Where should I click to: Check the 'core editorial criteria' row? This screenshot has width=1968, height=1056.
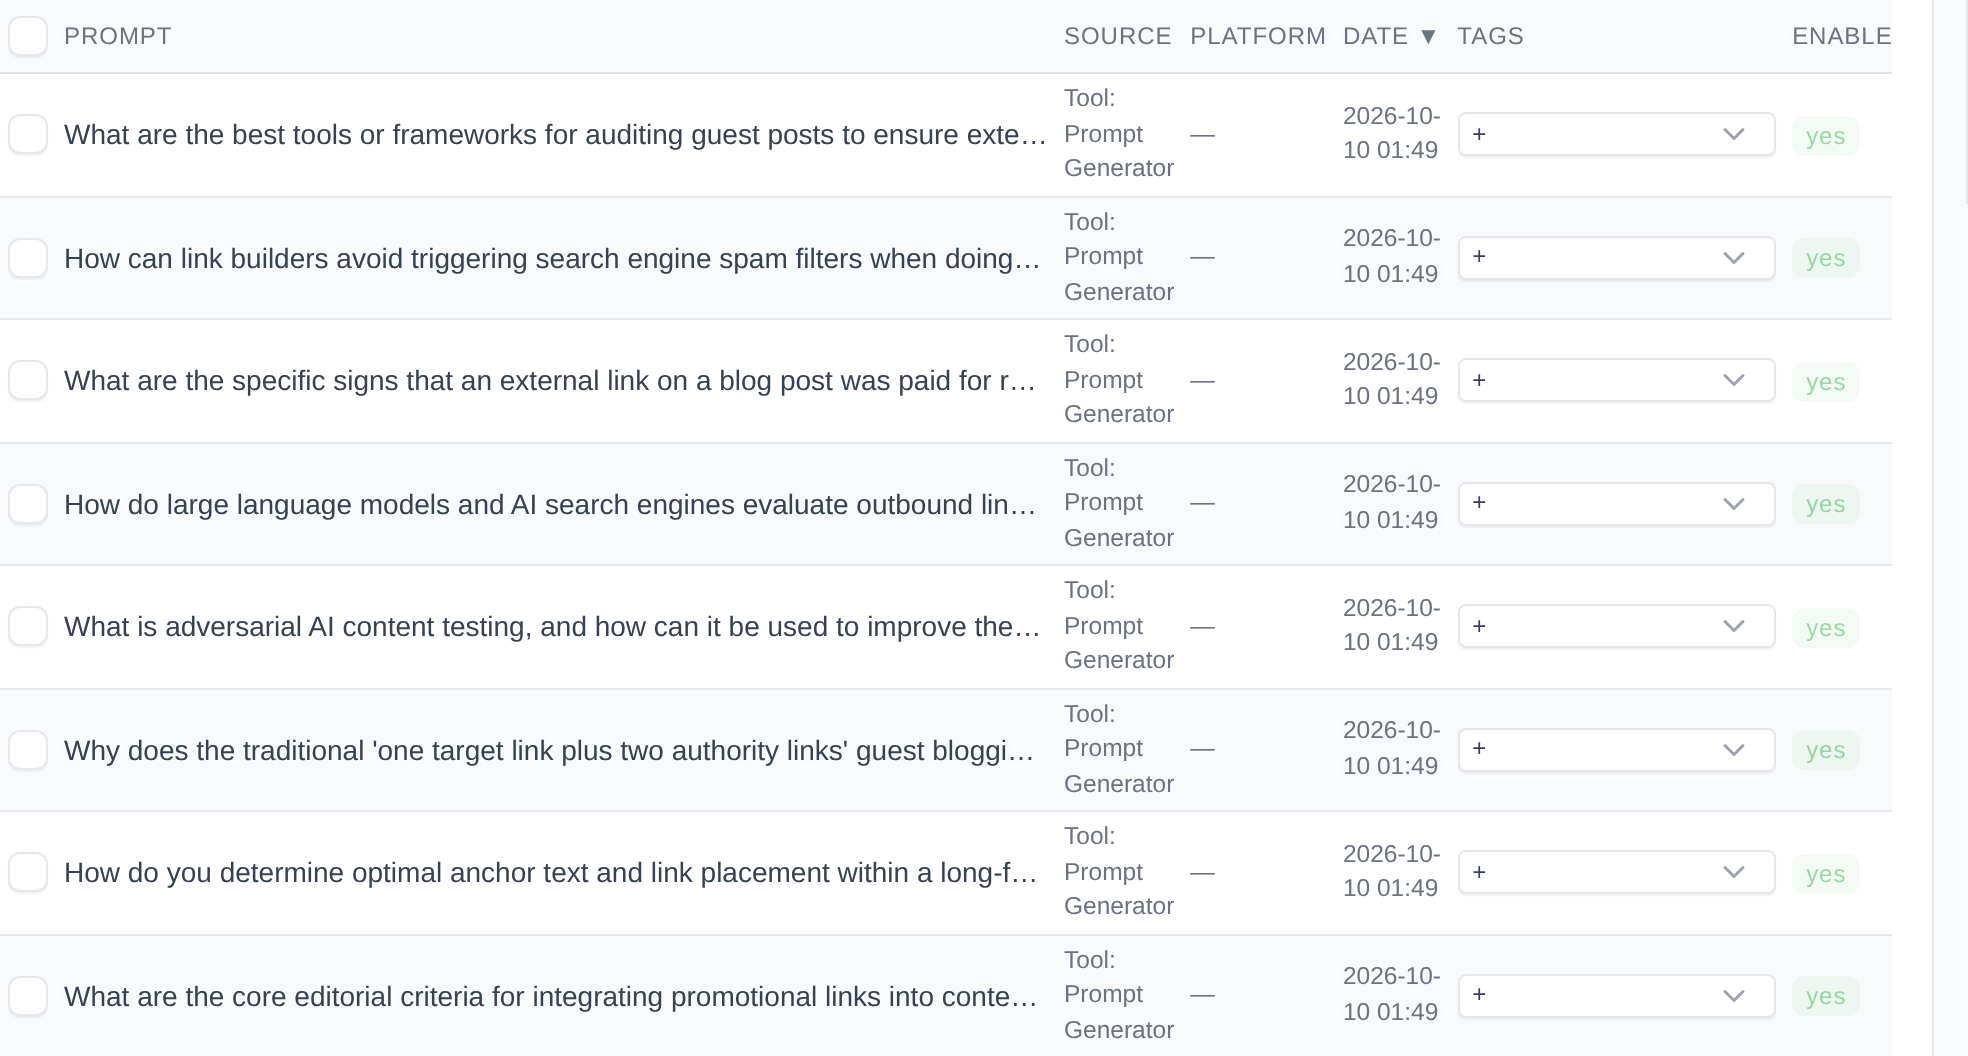(28, 996)
